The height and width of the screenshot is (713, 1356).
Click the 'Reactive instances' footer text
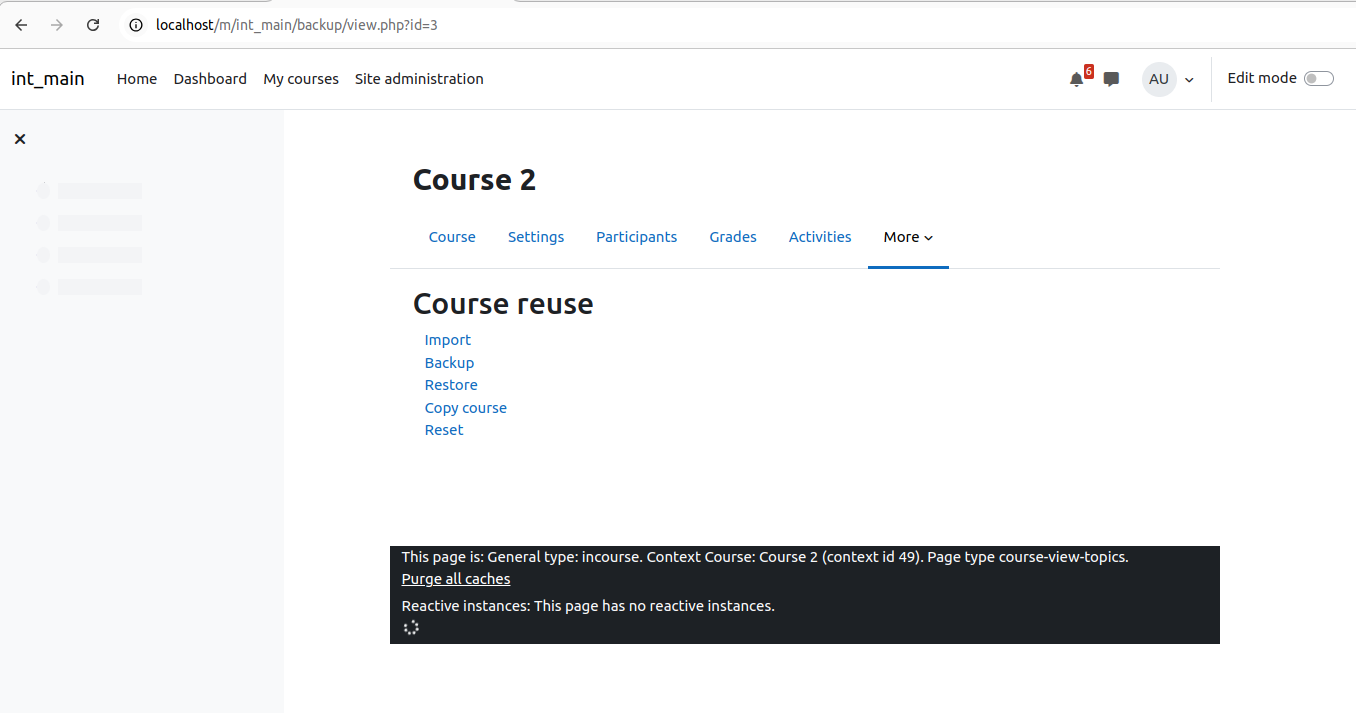pyautogui.click(x=588, y=606)
